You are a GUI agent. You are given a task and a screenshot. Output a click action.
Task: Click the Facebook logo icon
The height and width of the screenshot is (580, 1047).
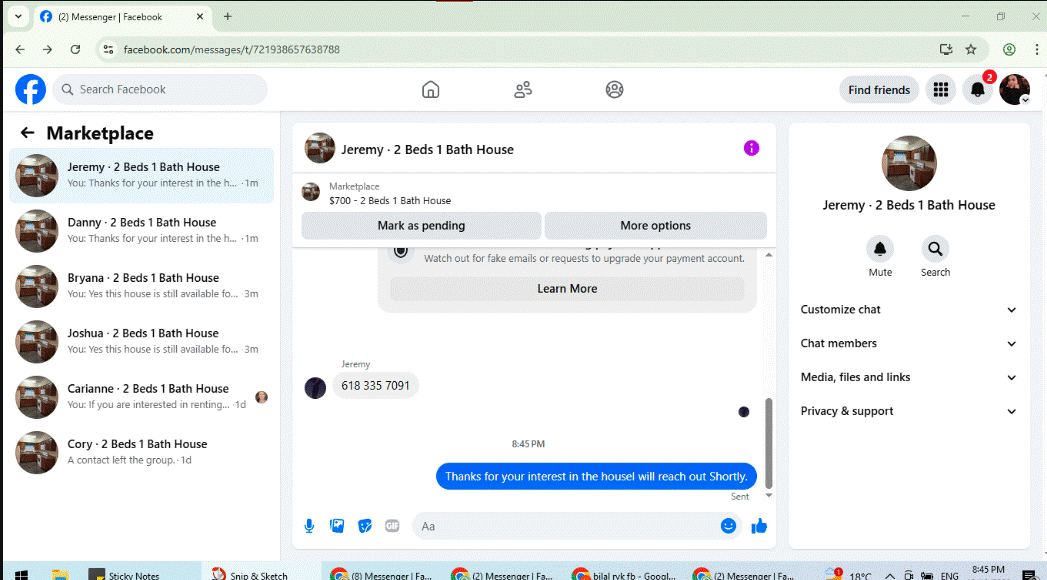pyautogui.click(x=31, y=89)
